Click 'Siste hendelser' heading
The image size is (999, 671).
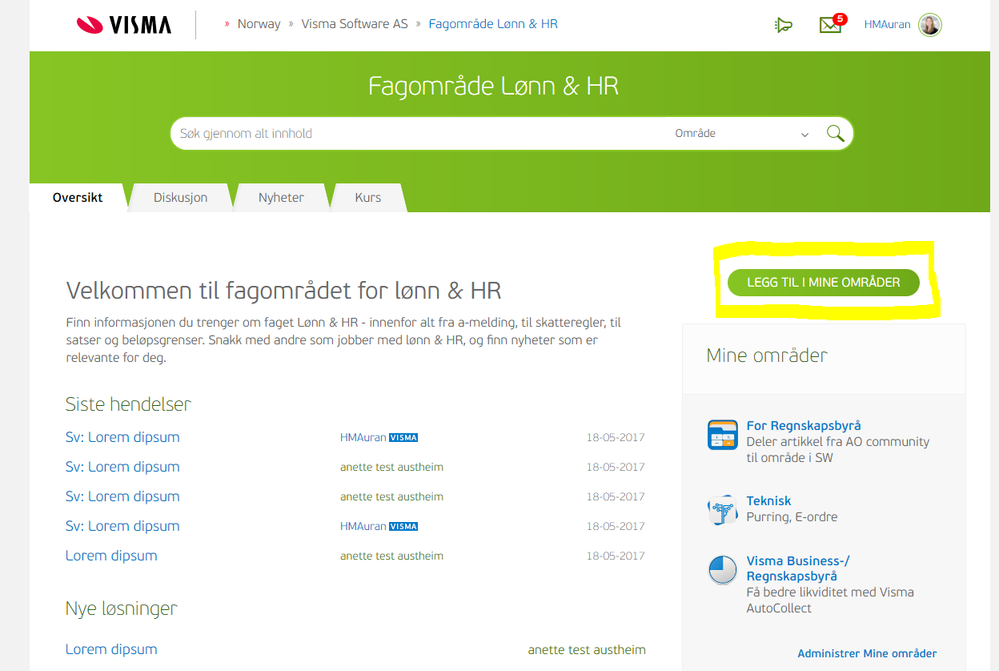point(128,404)
